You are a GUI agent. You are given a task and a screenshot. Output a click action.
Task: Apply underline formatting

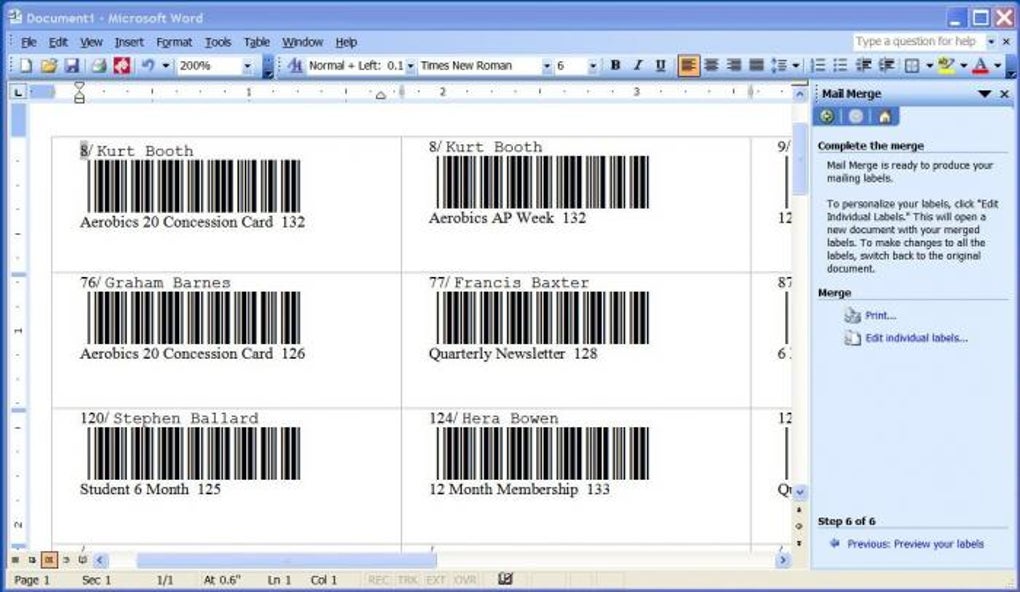coord(660,65)
